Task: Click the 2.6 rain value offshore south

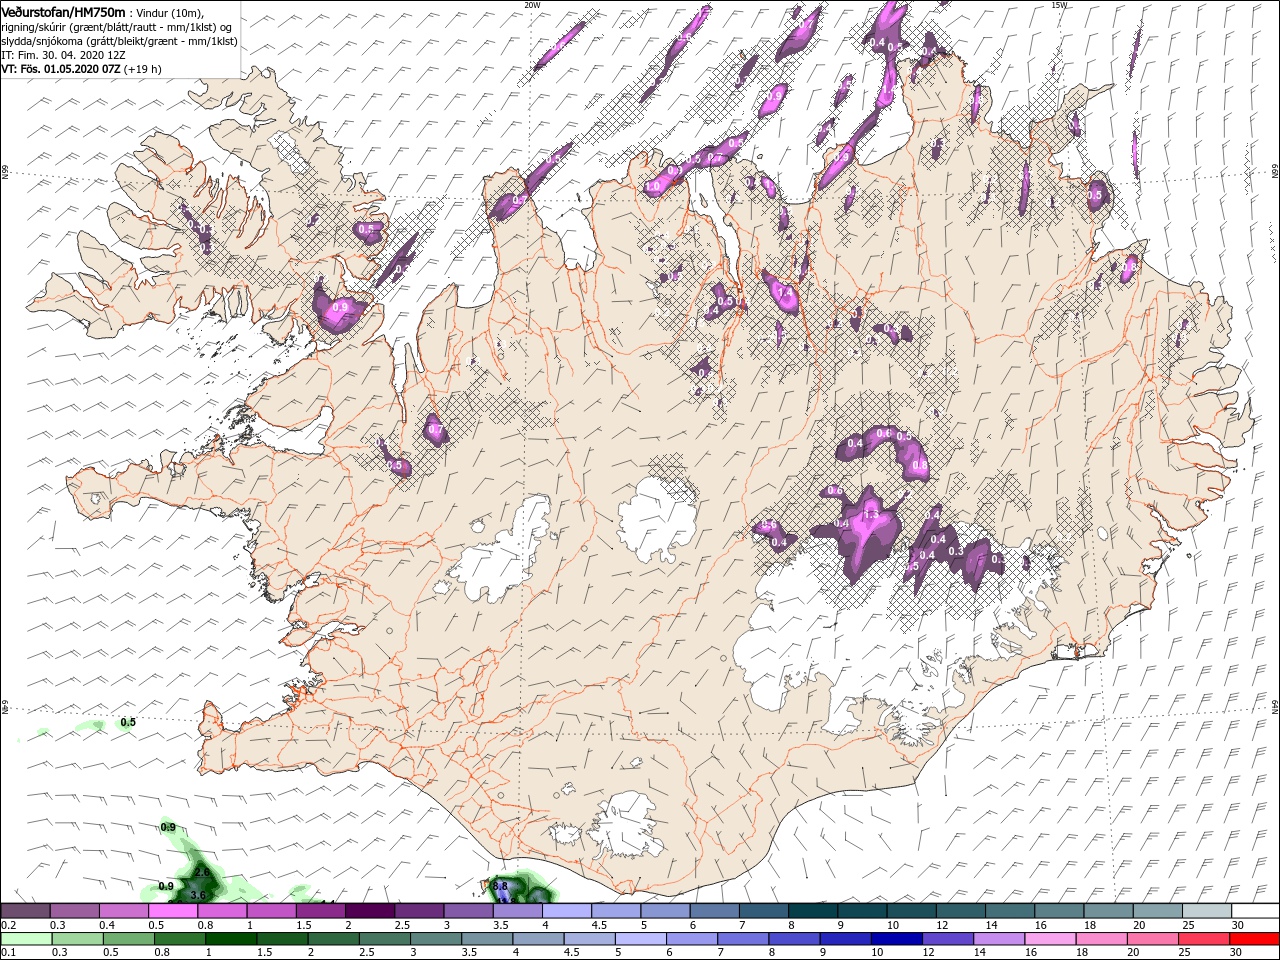Action: 201,873
